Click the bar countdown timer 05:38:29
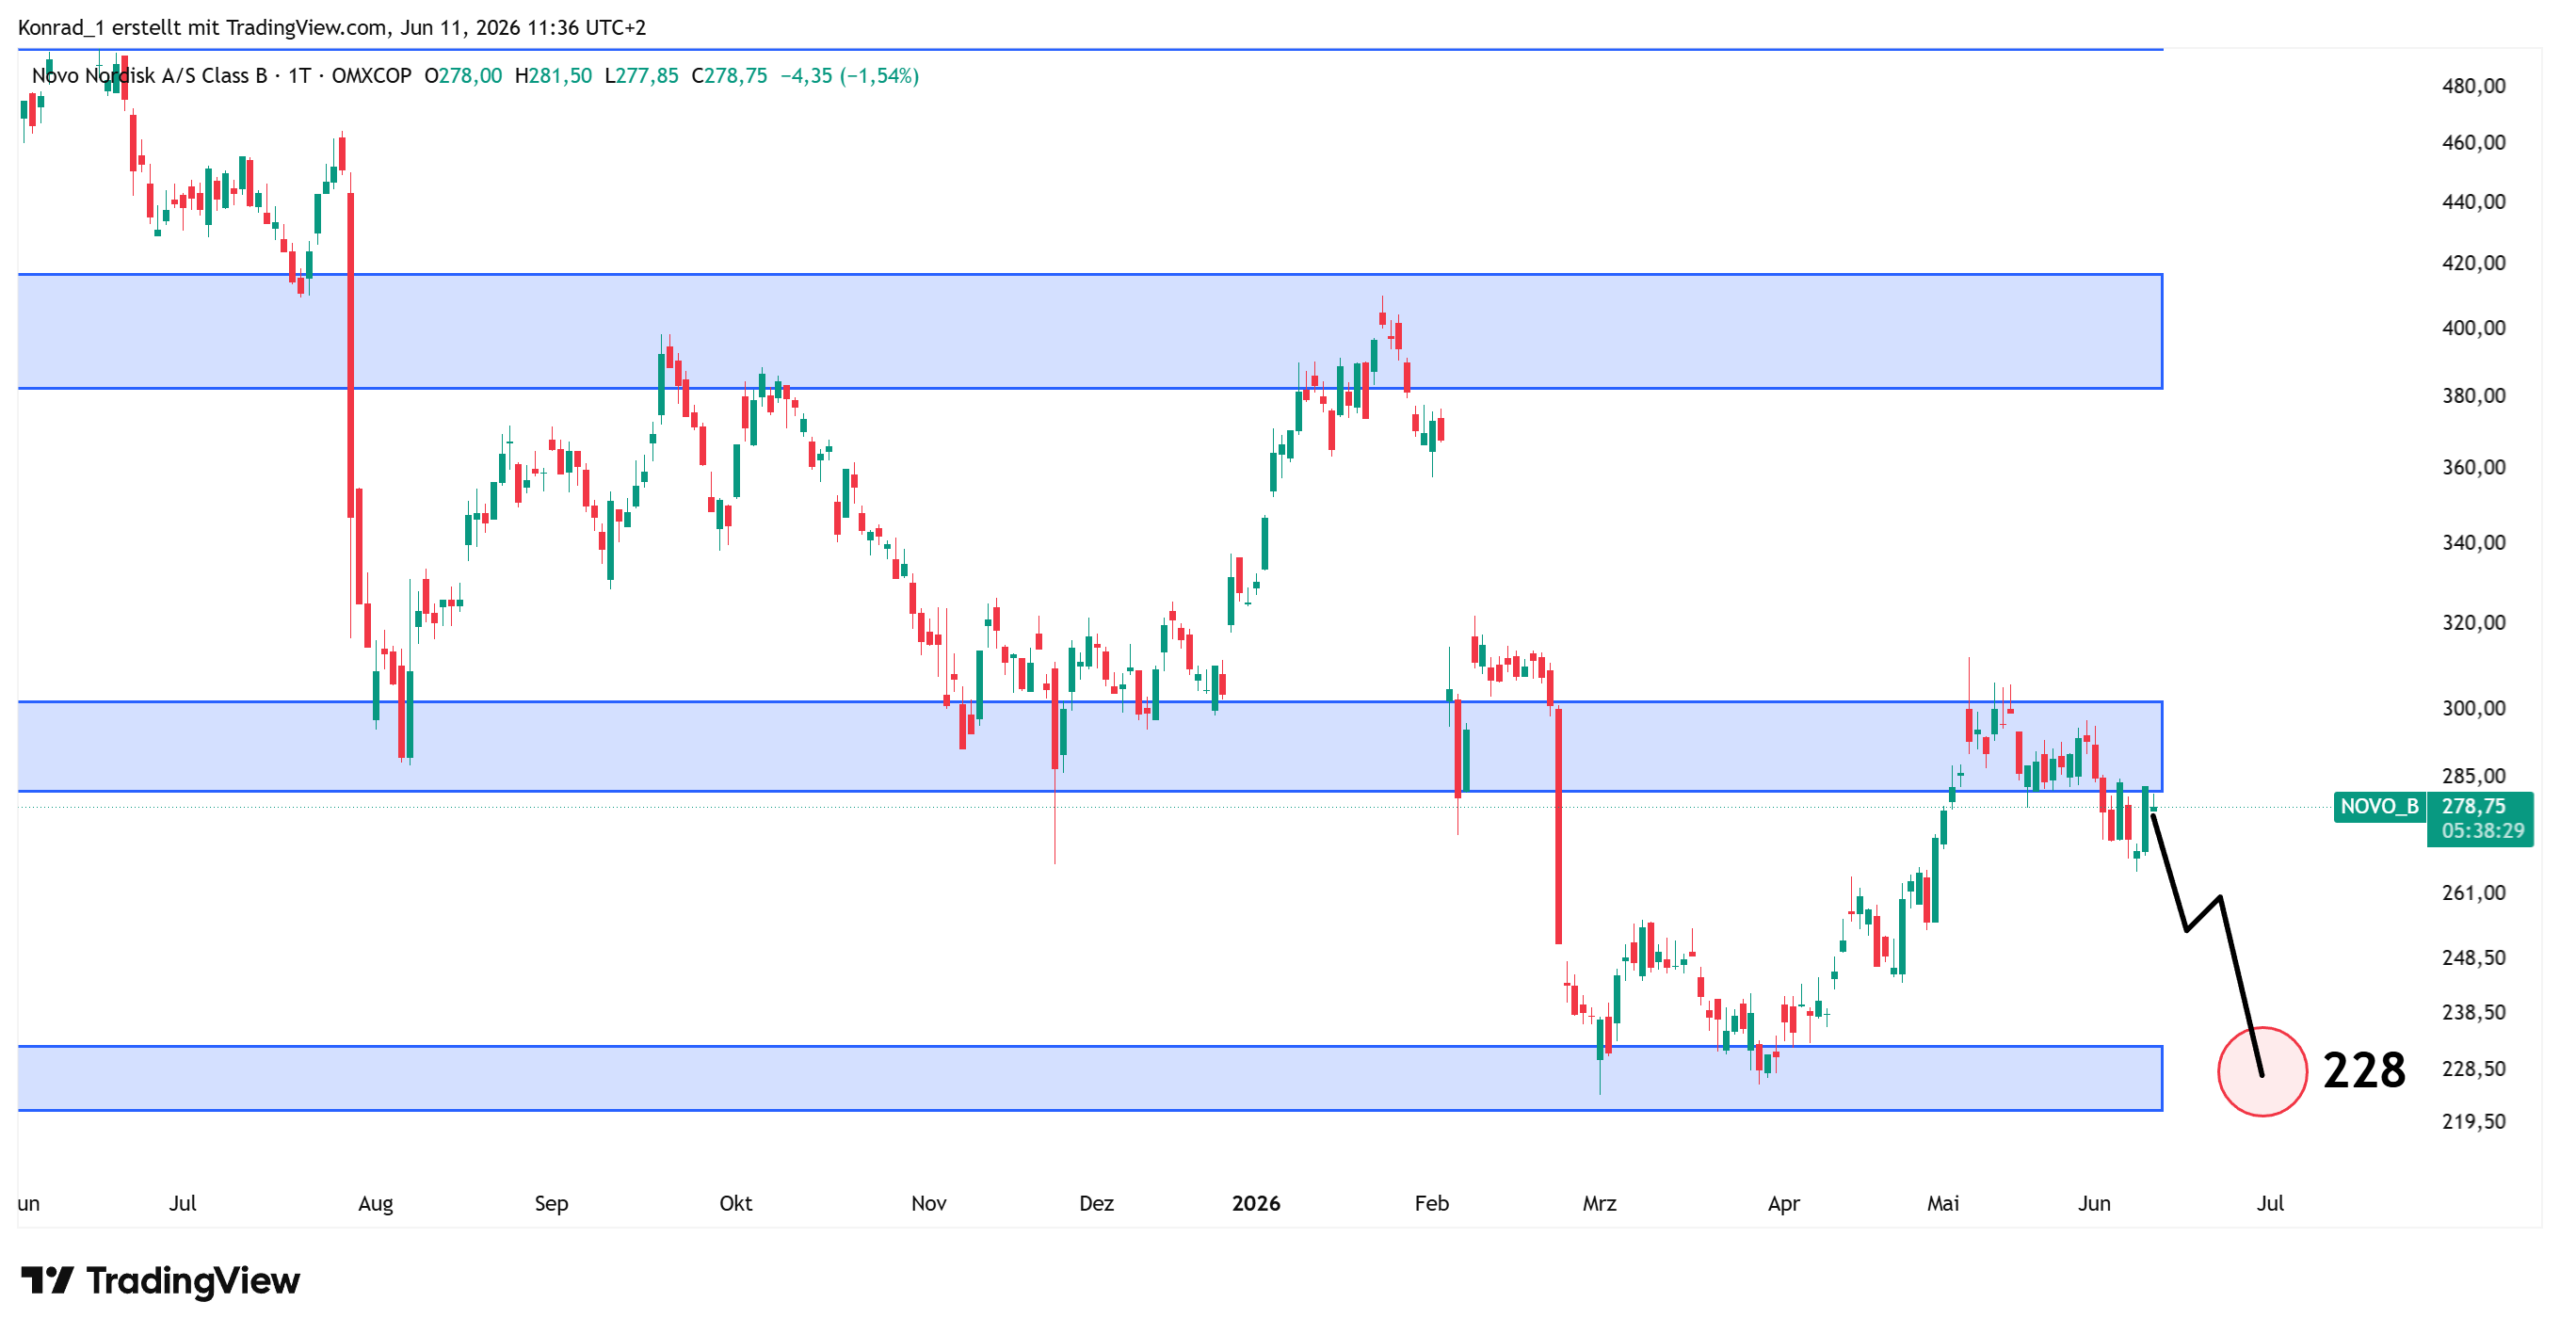The image size is (2560, 1334). pos(2482,830)
